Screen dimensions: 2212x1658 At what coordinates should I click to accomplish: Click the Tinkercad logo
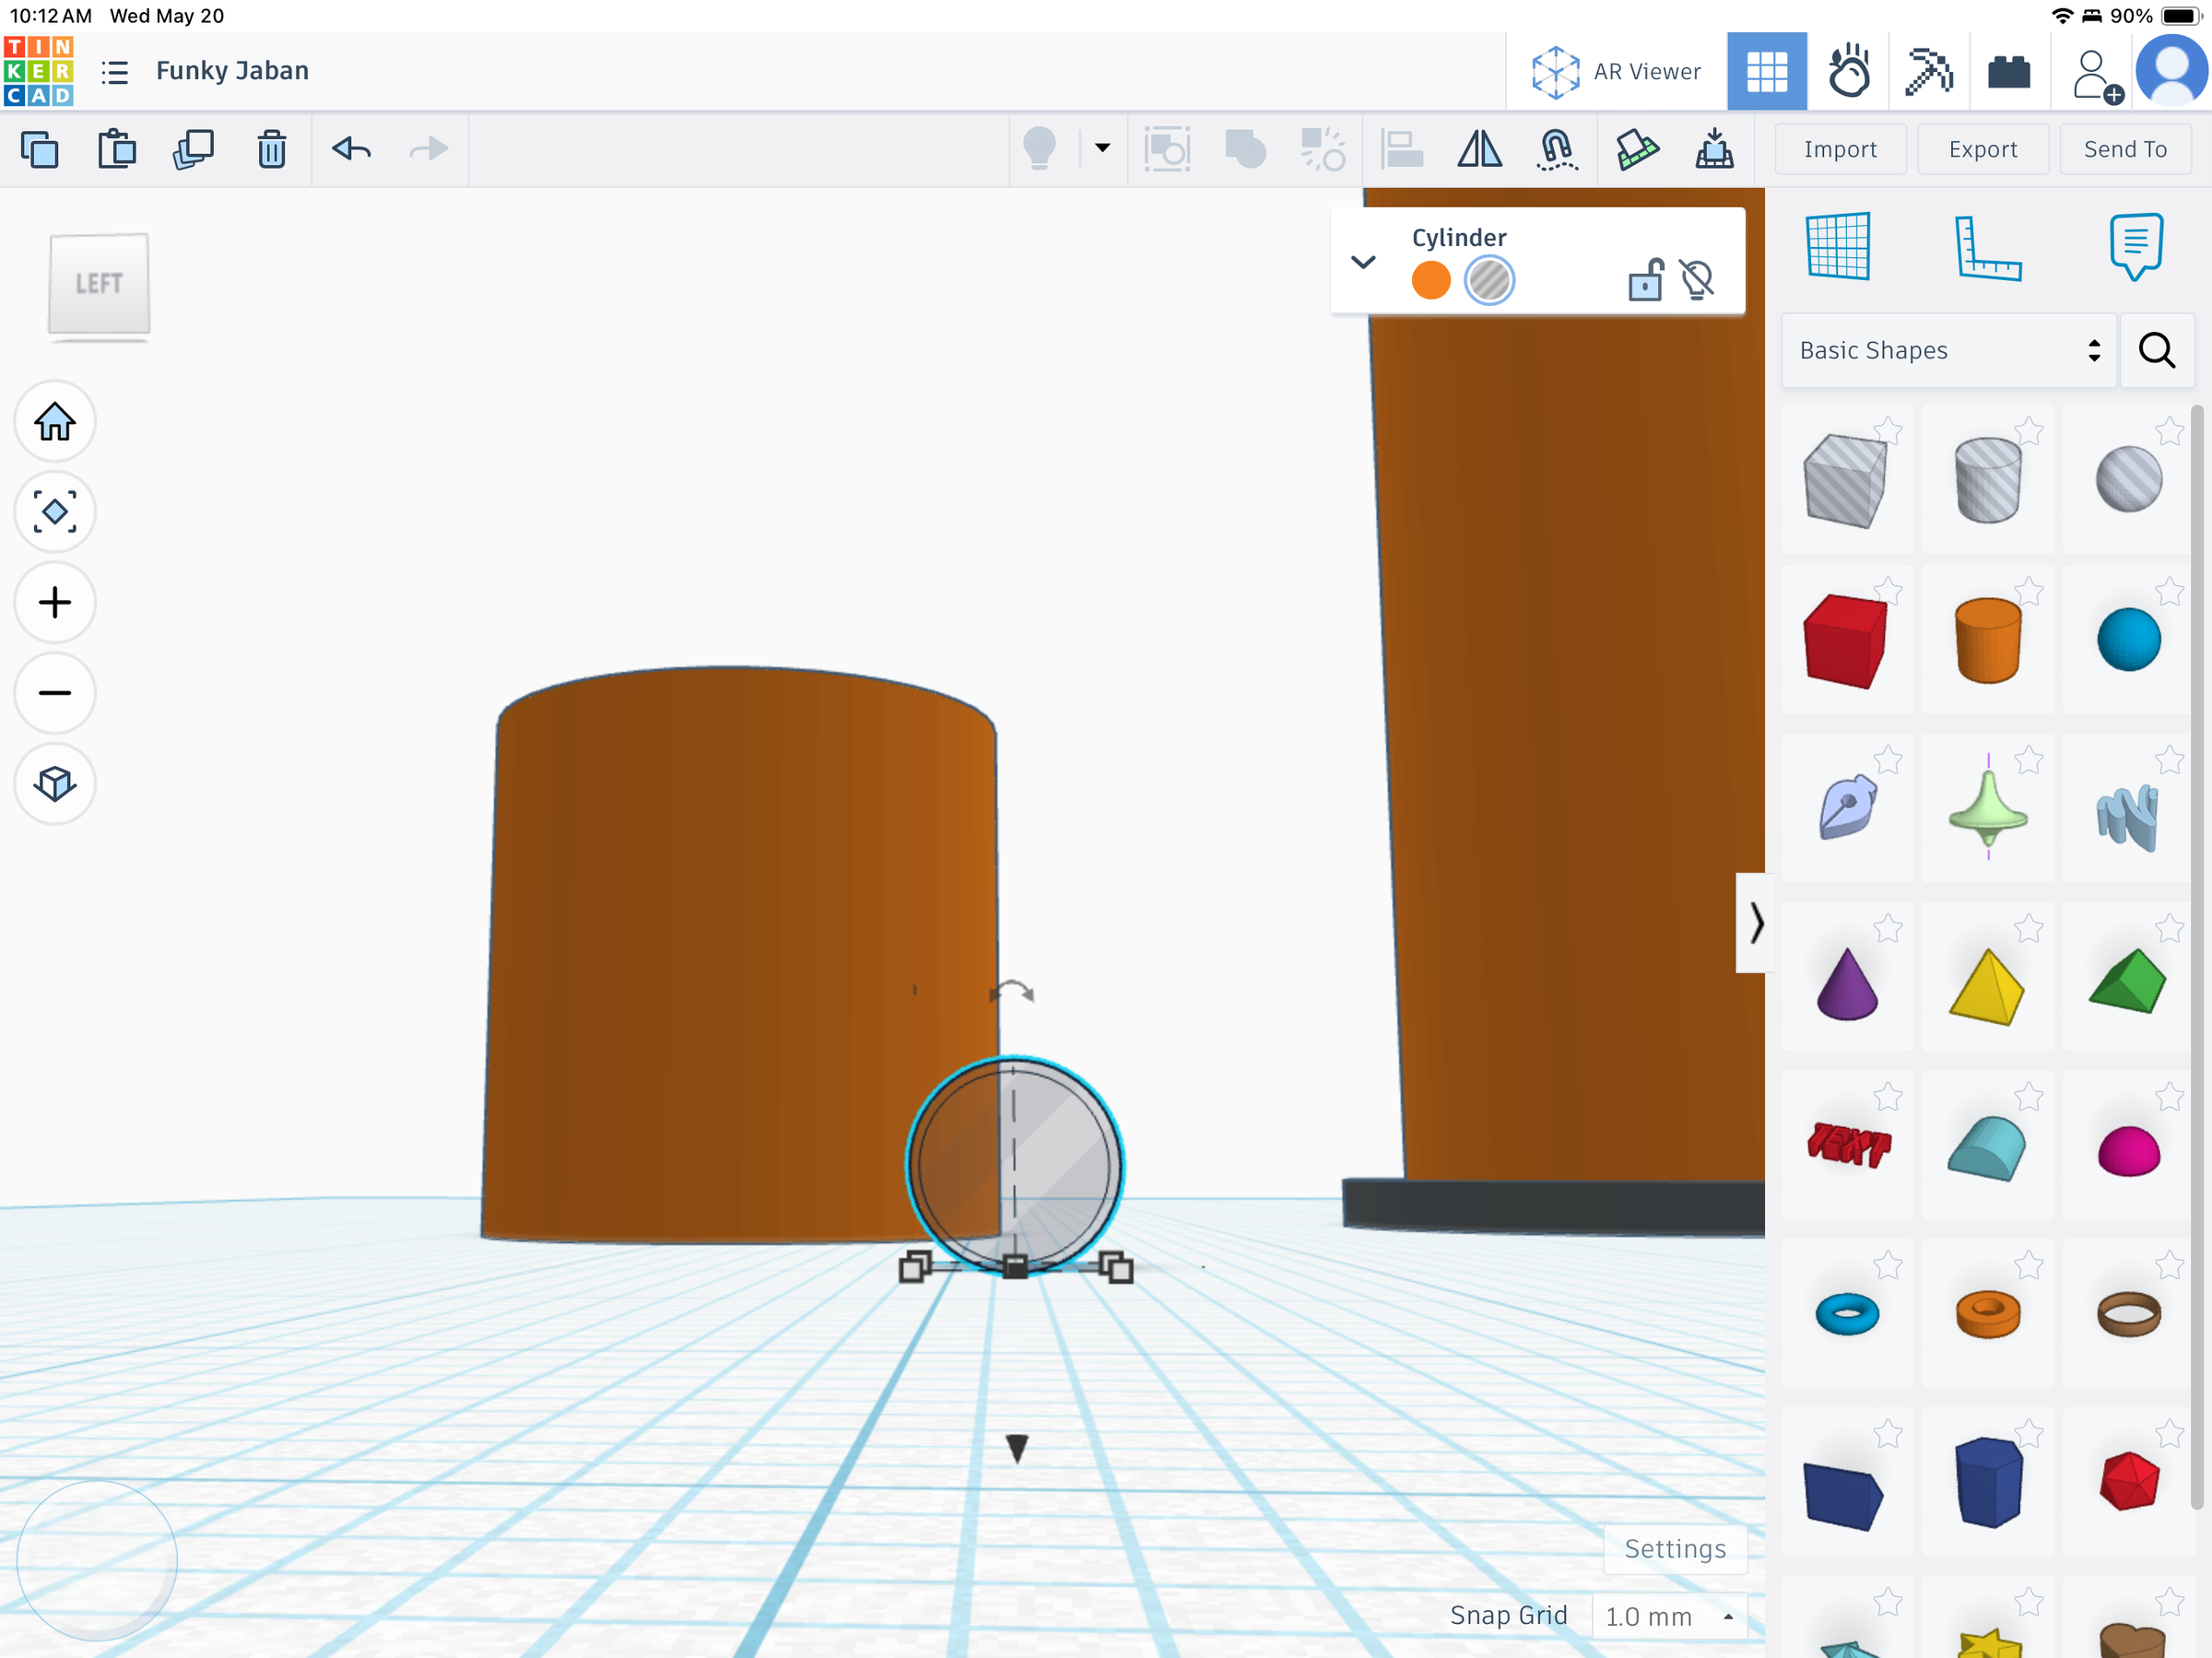[x=39, y=71]
